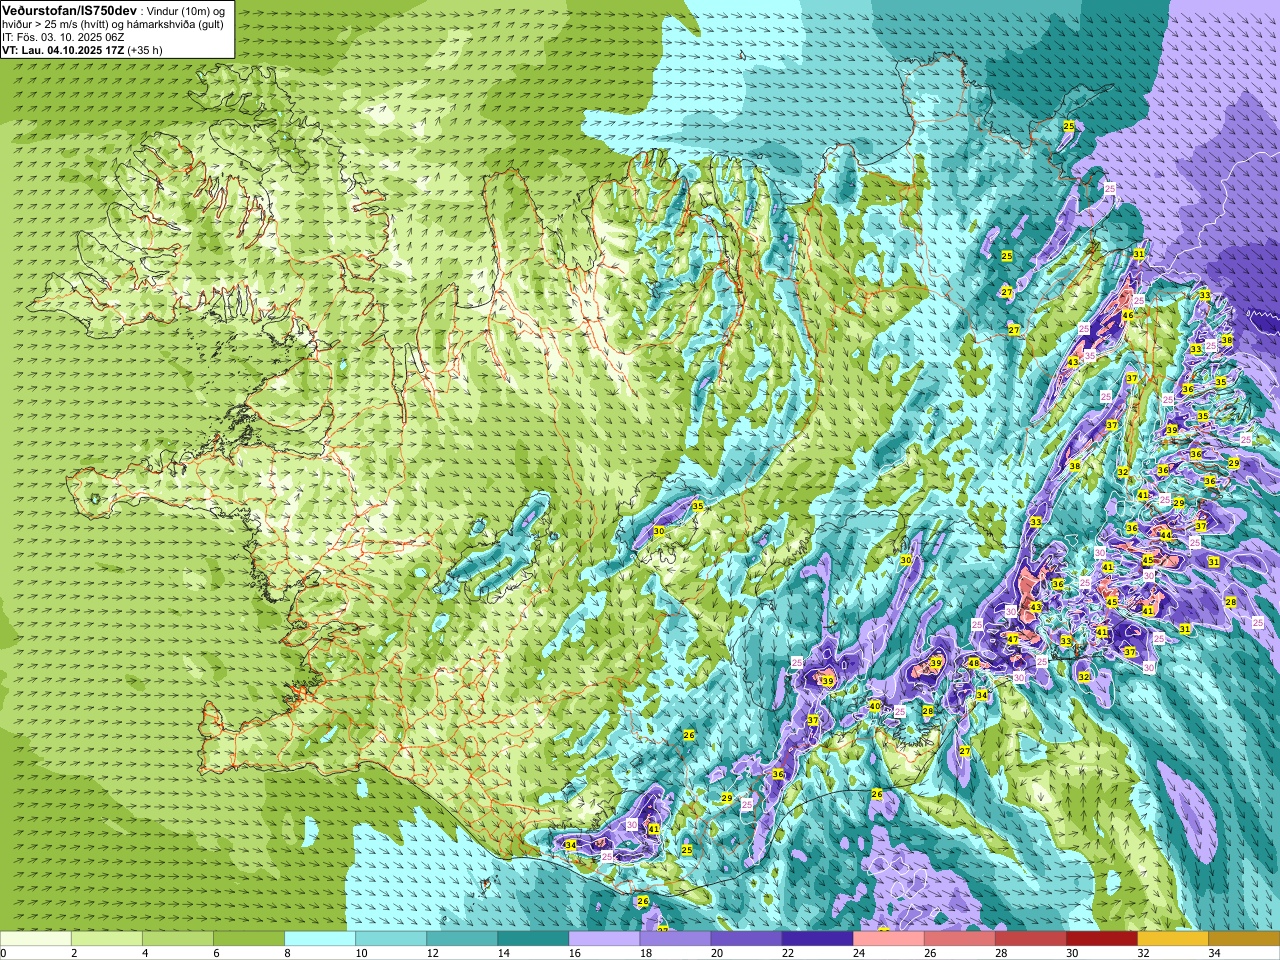The height and width of the screenshot is (960, 1280).
Task: Click the 14–16 m/s dark teal legend swatch
Action: (x=533, y=939)
